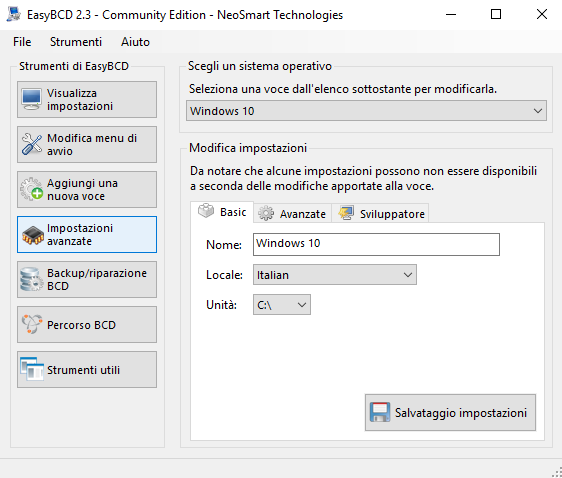This screenshot has height=478, width=562.
Task: Open the Locale dropdown showing Italian
Action: pyautogui.click(x=335, y=275)
